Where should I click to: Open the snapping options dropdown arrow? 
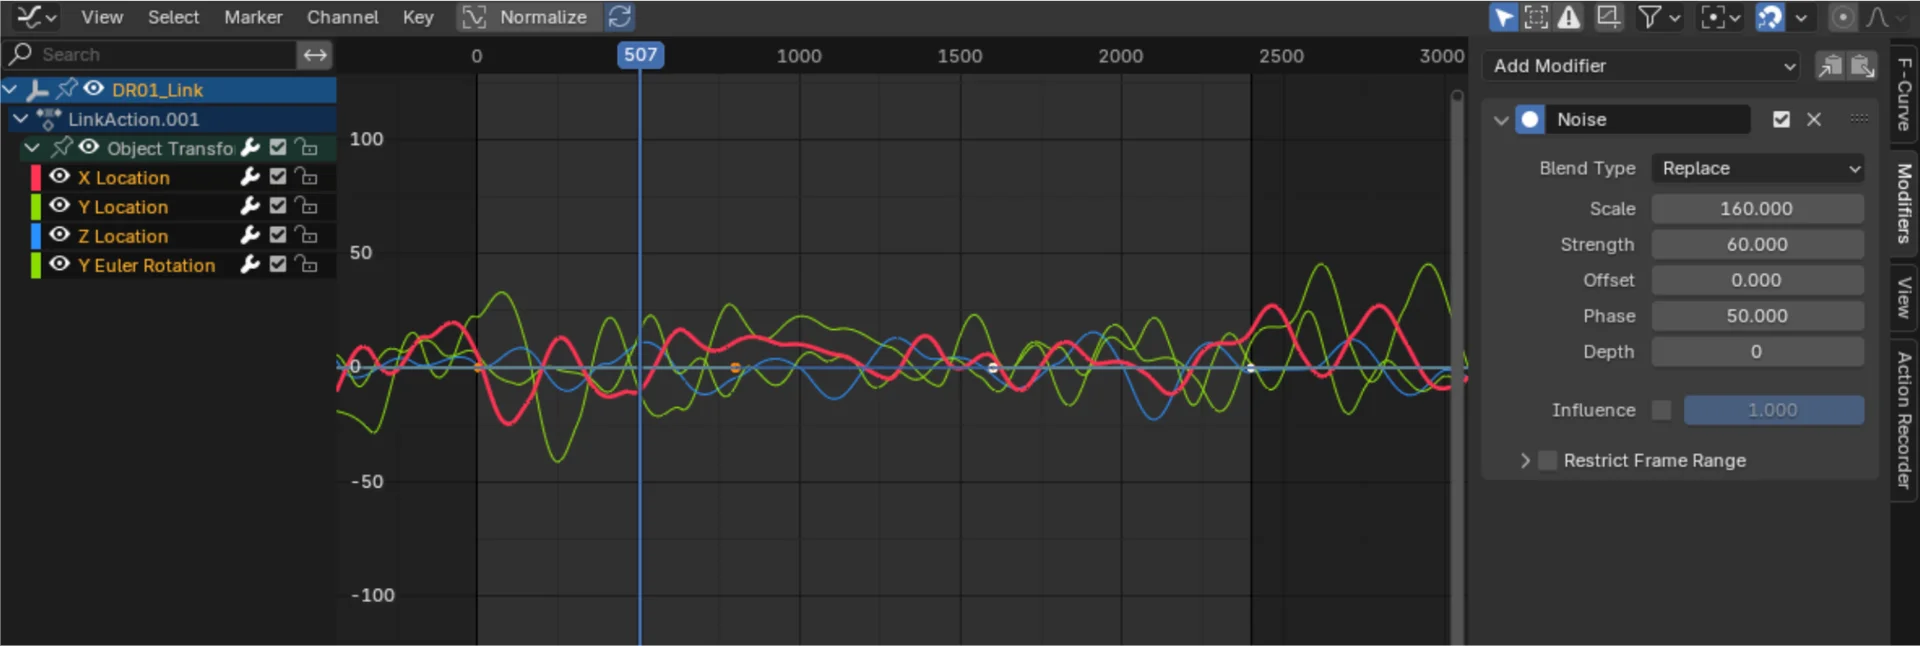pyautogui.click(x=1800, y=17)
